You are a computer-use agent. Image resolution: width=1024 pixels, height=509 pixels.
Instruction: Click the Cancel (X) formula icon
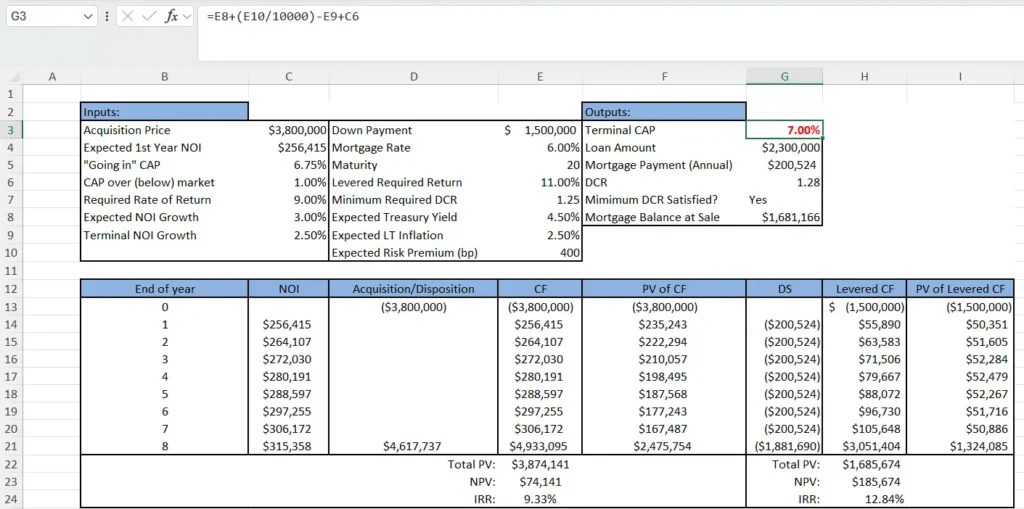127,17
